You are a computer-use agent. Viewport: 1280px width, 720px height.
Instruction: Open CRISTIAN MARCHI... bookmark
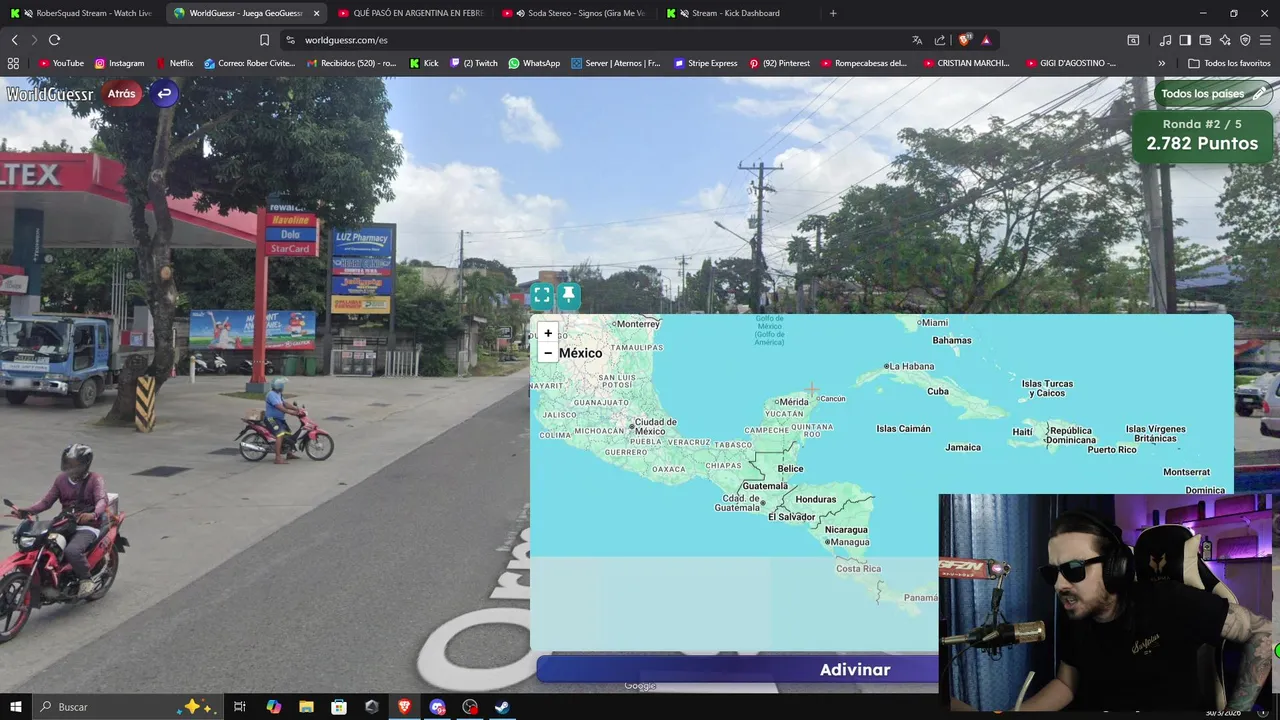pyautogui.click(x=966, y=63)
